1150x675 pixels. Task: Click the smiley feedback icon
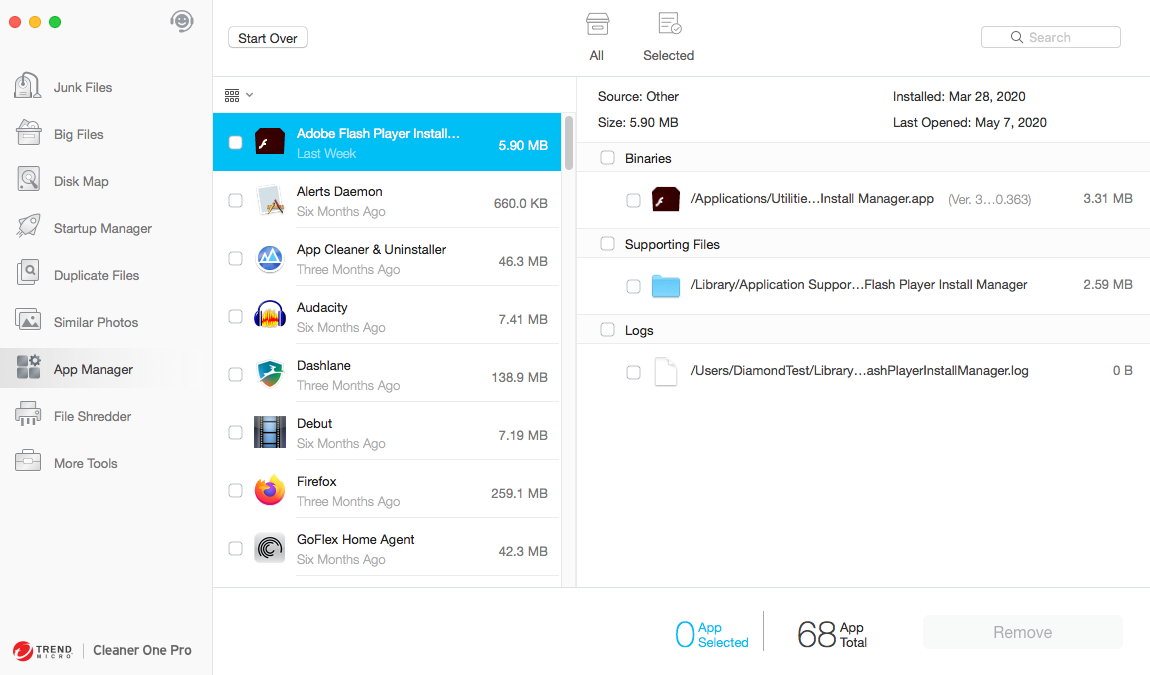(181, 21)
